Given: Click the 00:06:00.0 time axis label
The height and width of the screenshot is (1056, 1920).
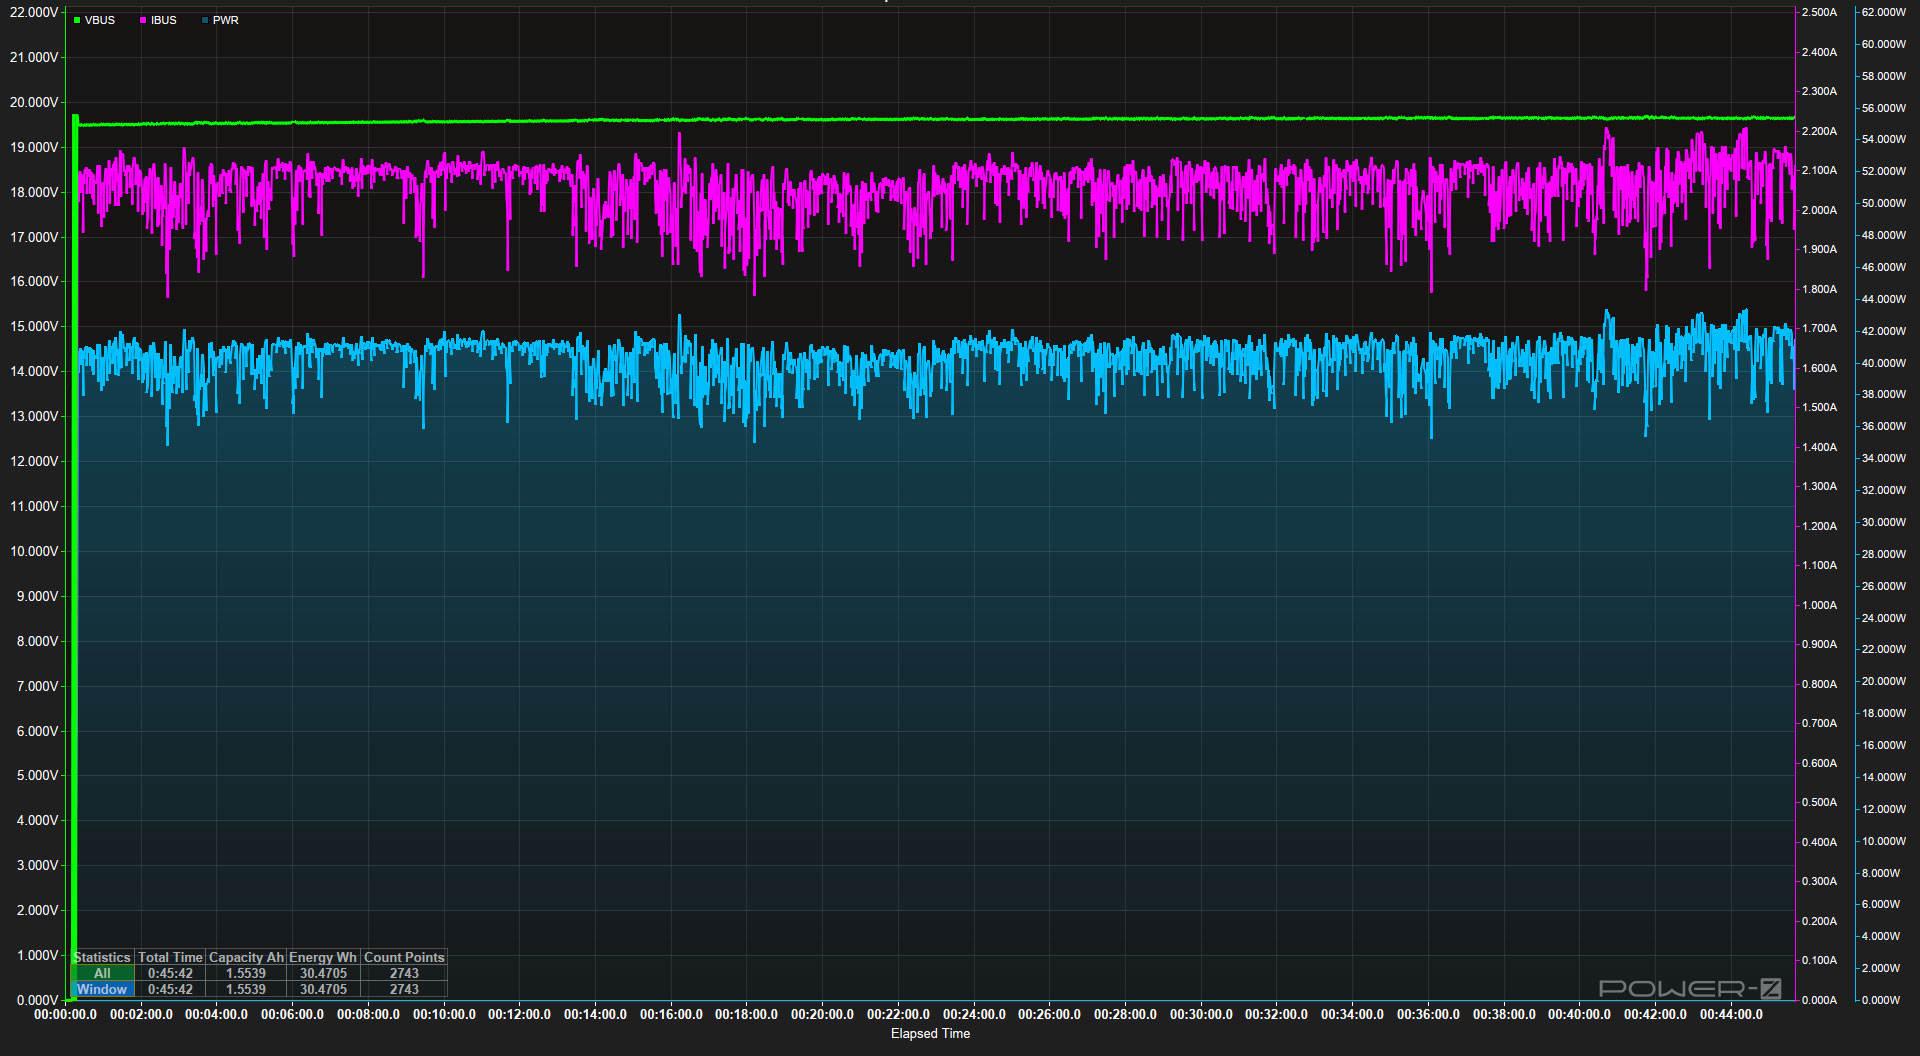Looking at the screenshot, I should (292, 1014).
